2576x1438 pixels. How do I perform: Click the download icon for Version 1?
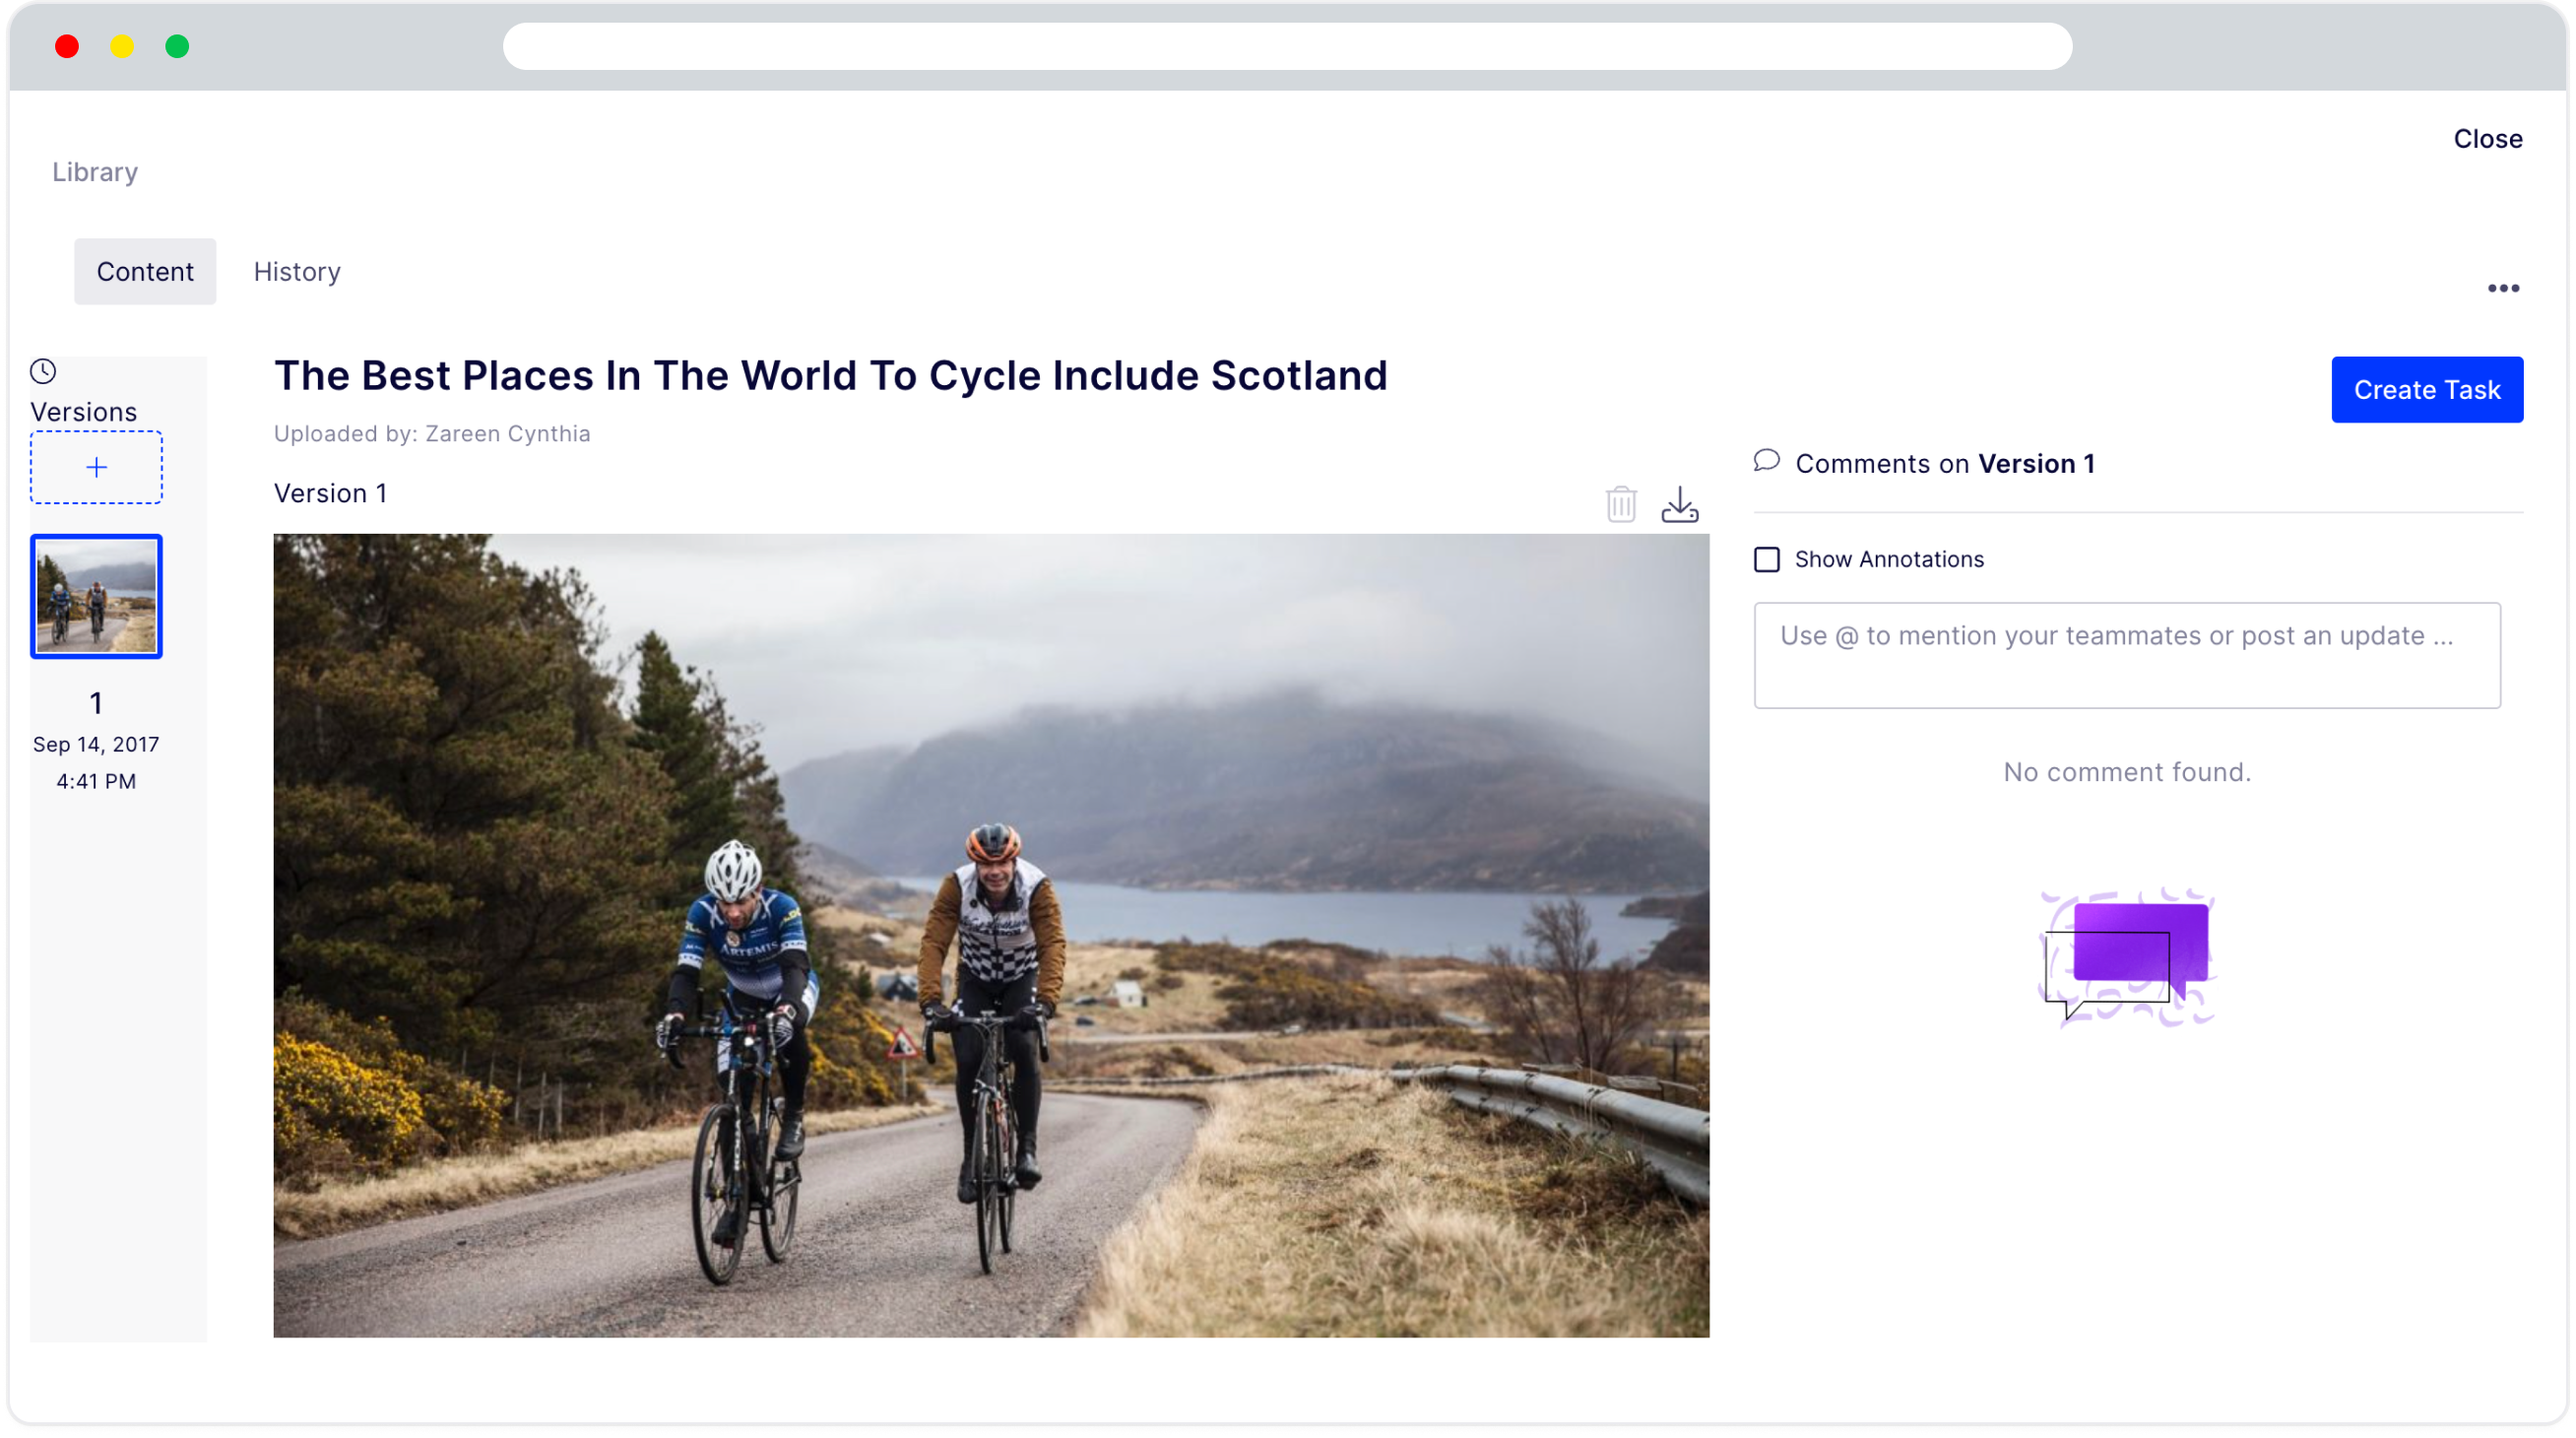(x=1679, y=502)
